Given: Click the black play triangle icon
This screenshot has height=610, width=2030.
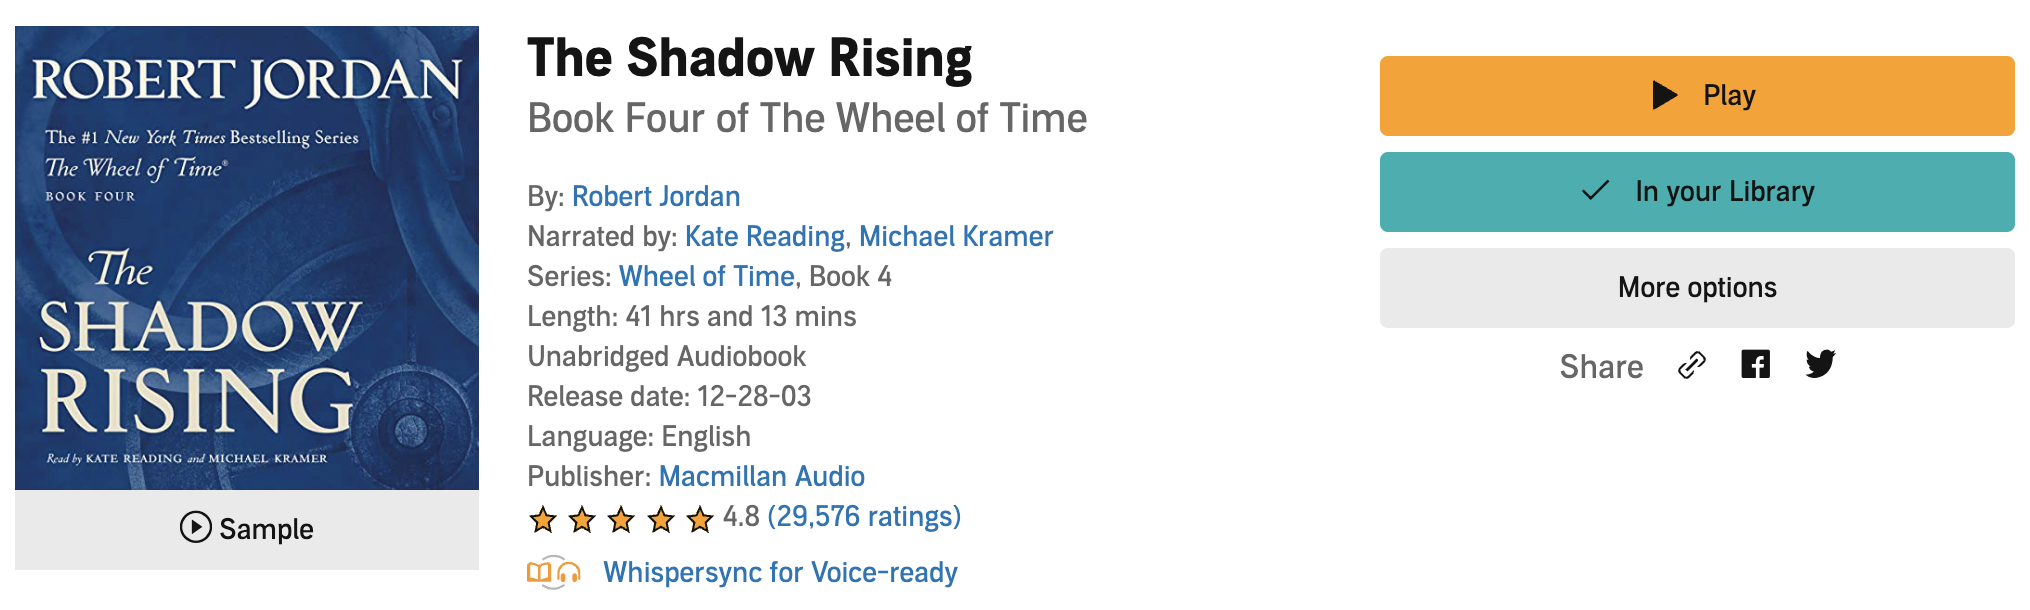Looking at the screenshot, I should pos(1665,95).
